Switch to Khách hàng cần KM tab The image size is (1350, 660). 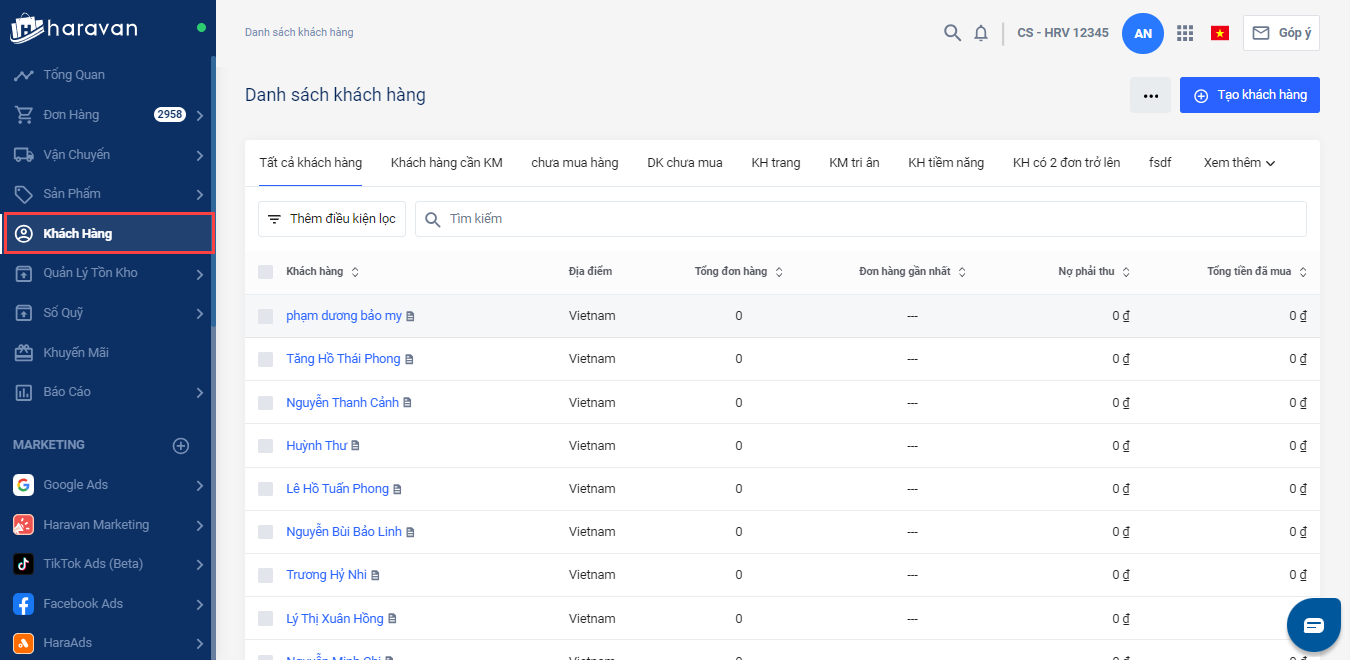click(446, 163)
